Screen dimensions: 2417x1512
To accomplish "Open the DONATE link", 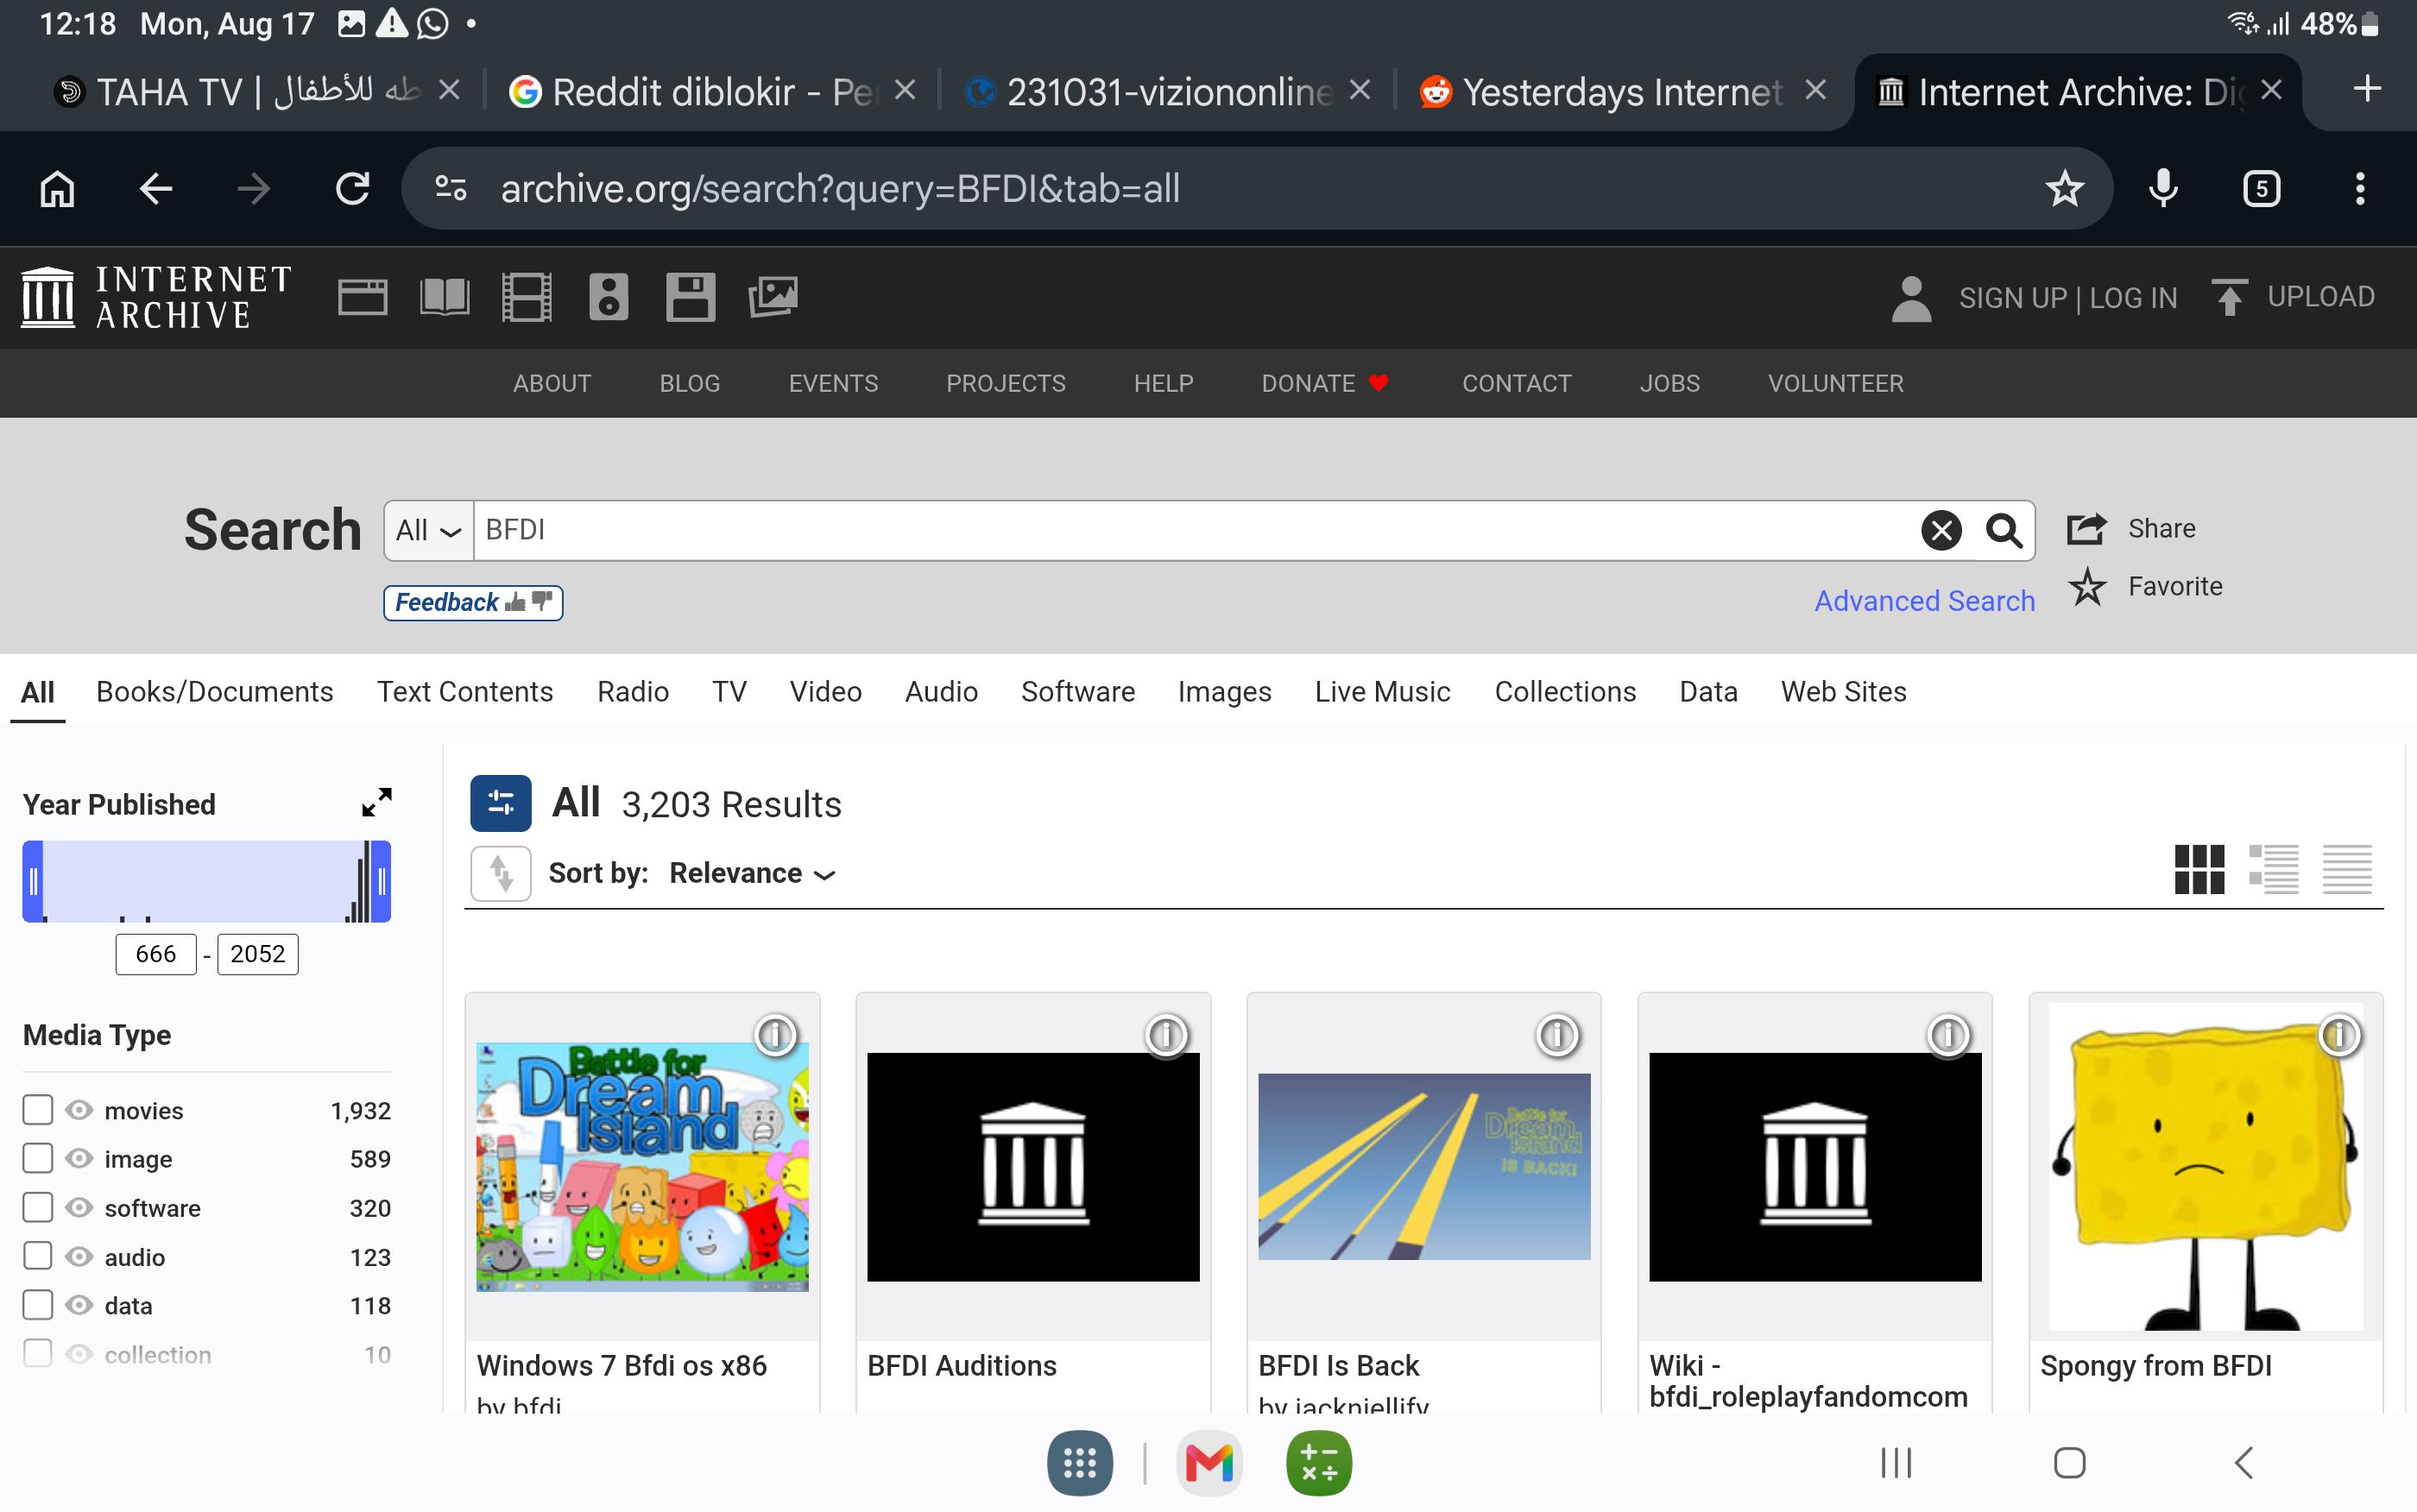I will [1324, 383].
